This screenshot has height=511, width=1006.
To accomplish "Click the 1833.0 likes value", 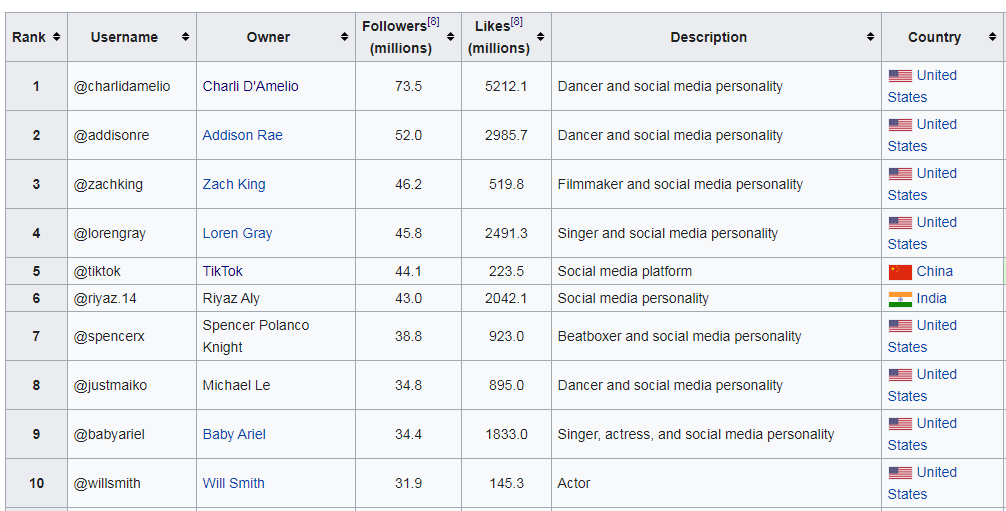I will 506,434.
